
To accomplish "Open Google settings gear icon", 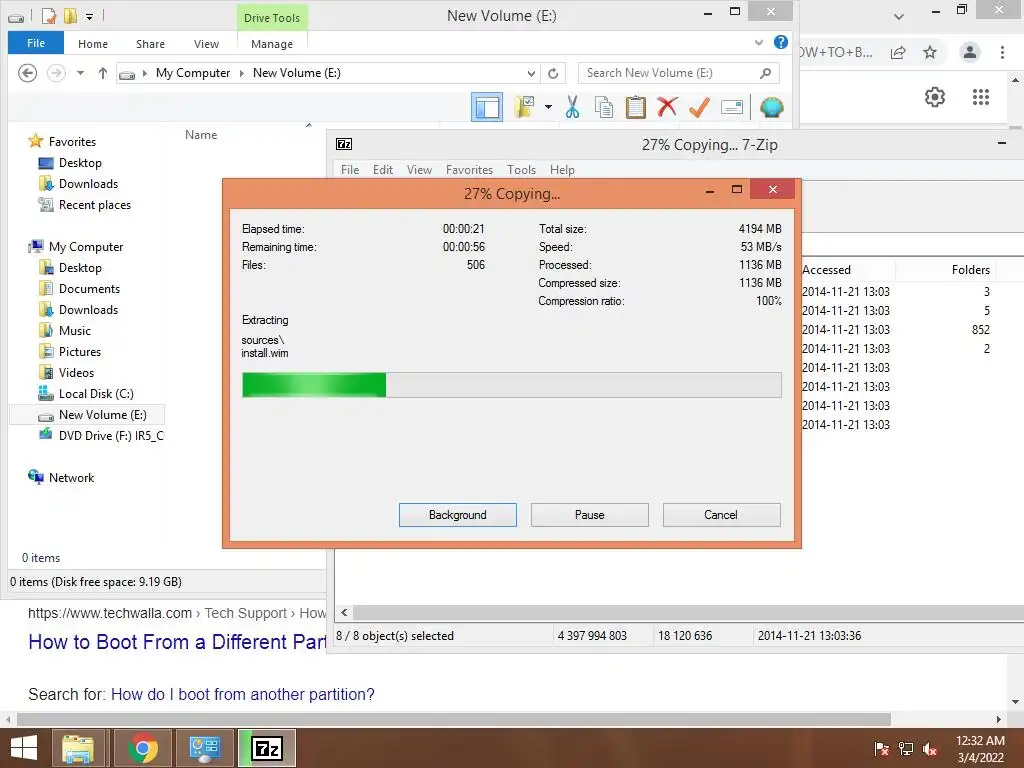I will click(935, 97).
